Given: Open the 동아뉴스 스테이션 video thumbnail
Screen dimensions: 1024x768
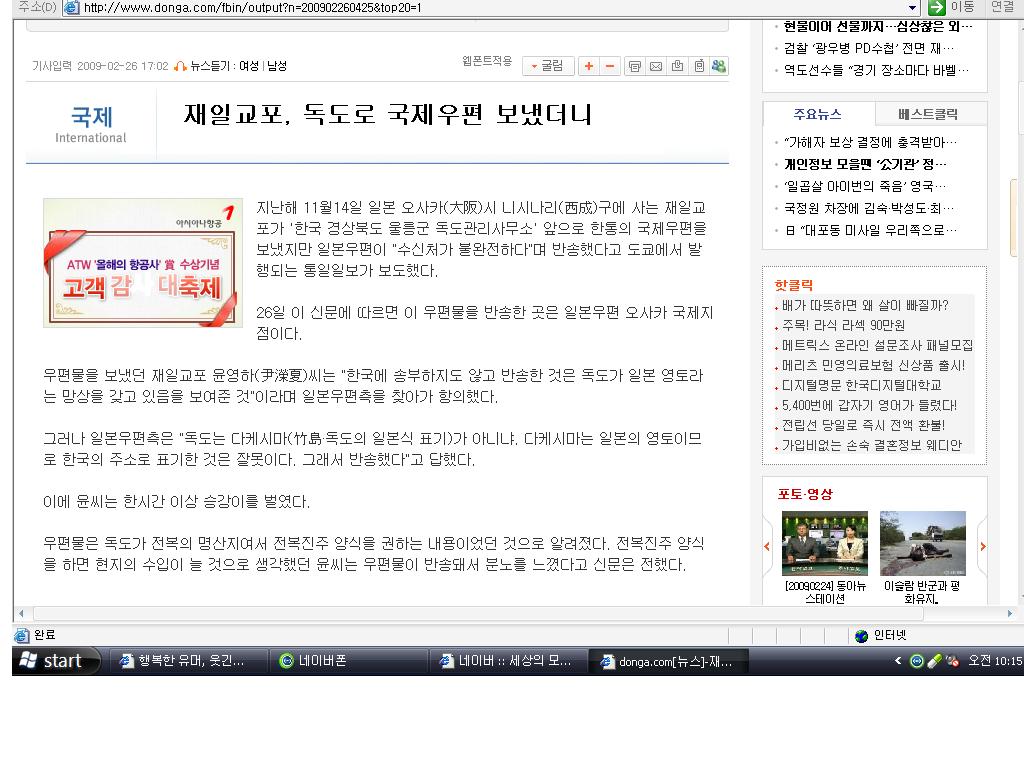Looking at the screenshot, I should 825,543.
